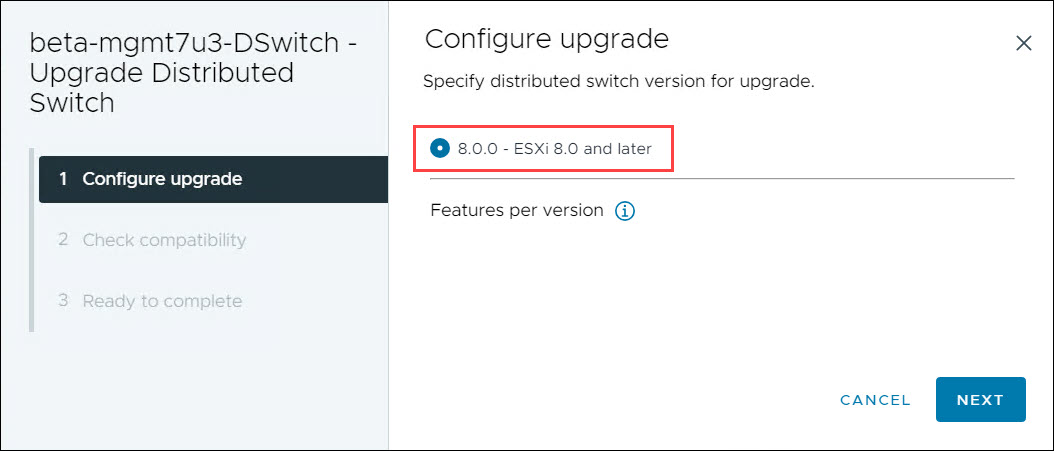This screenshot has height=451, width=1054.
Task: Click step number 3 in the sidebar
Action: pos(63,300)
